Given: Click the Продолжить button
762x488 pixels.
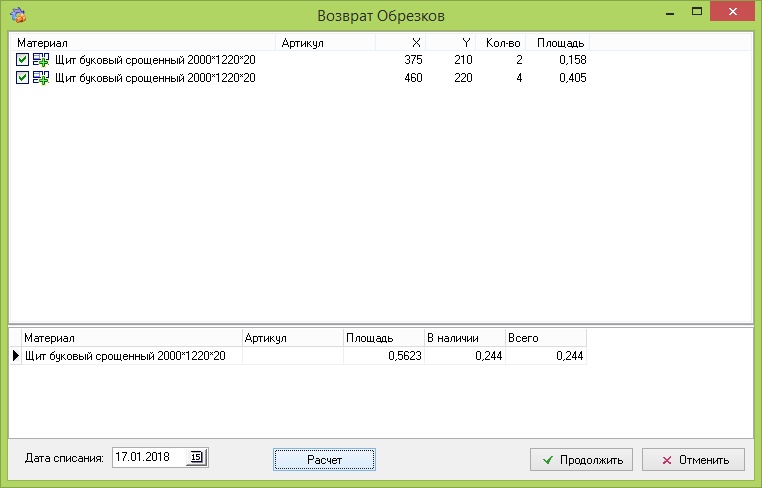Looking at the screenshot, I should click(581, 460).
